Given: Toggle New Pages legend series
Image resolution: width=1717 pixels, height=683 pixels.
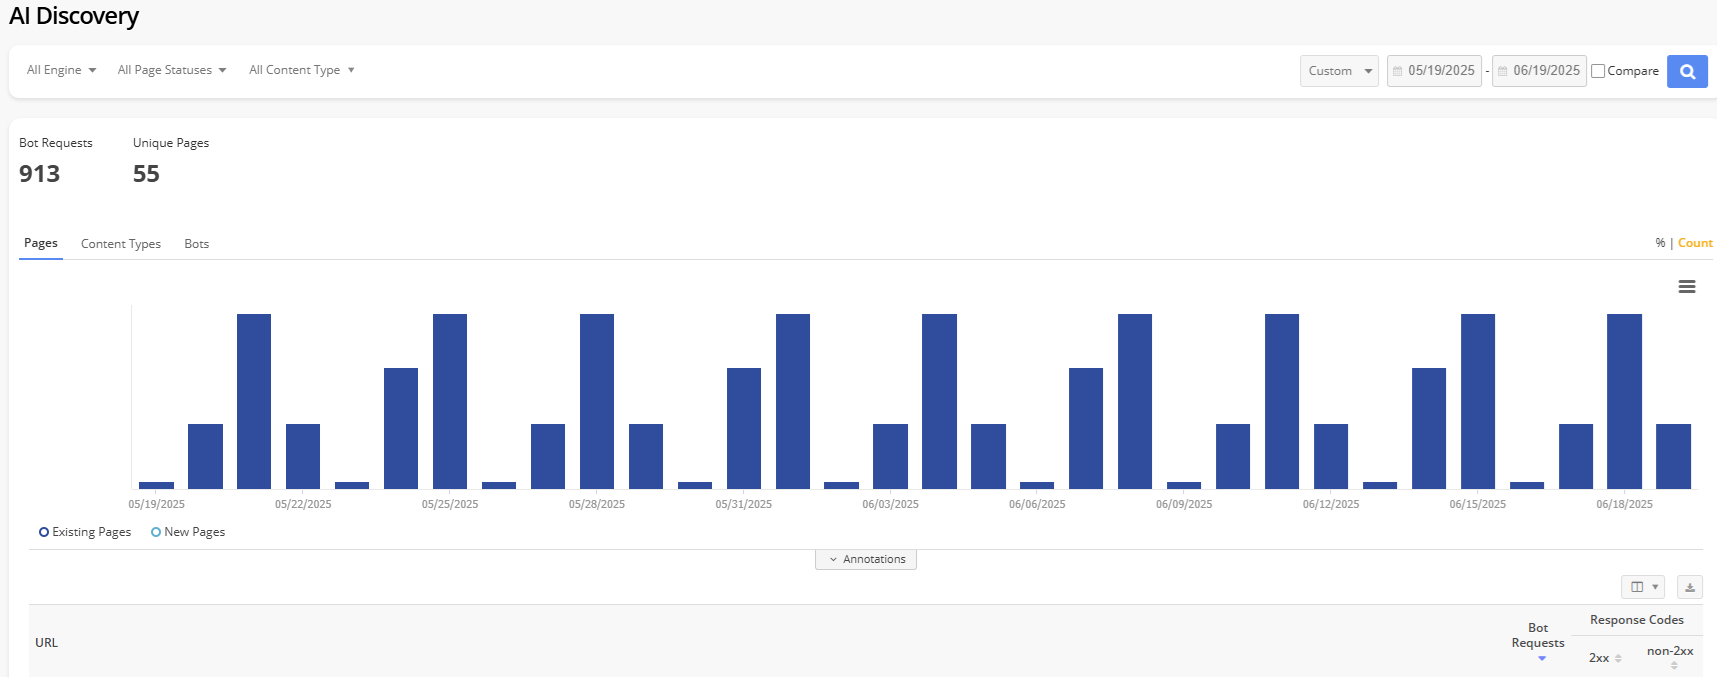Looking at the screenshot, I should tap(188, 532).
